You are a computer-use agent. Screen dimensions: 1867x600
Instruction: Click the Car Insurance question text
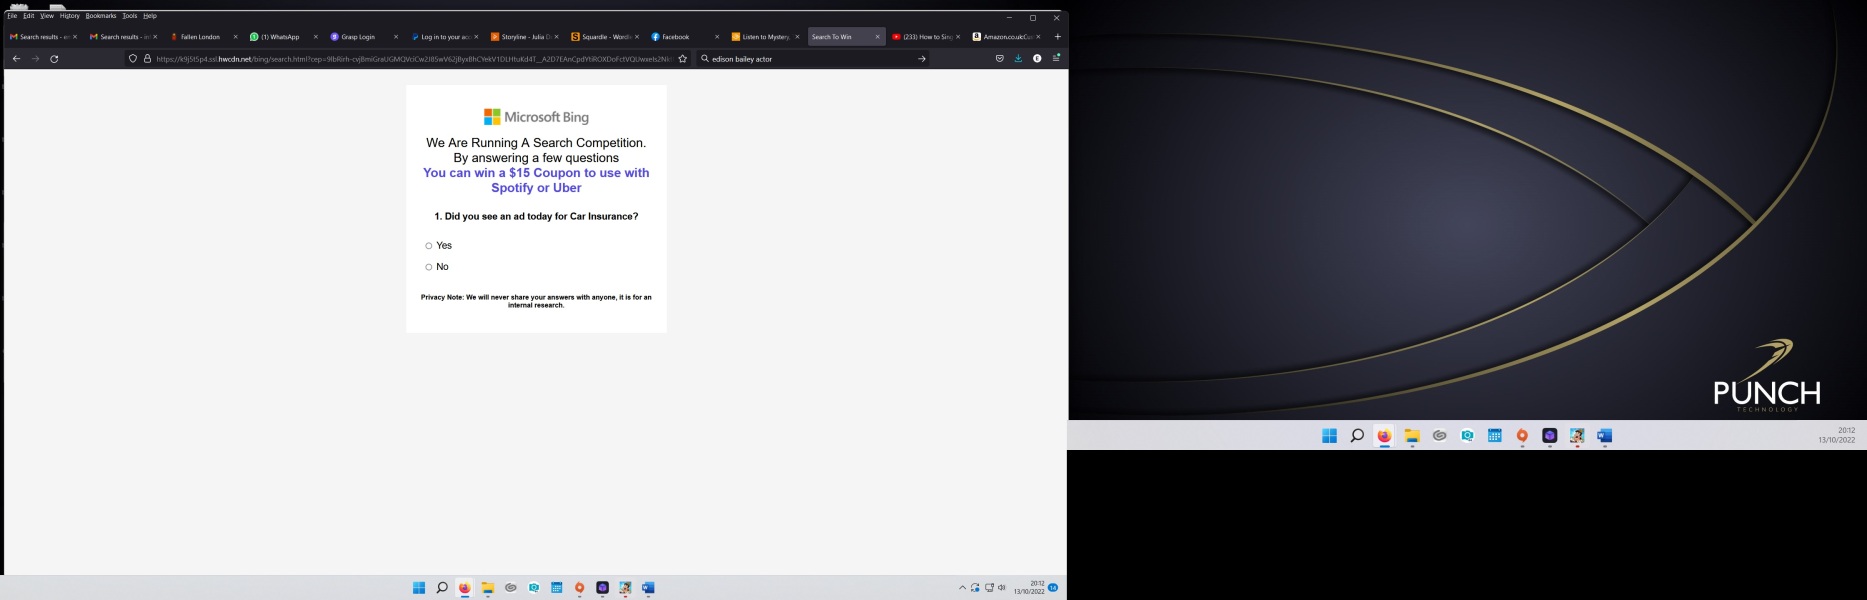pyautogui.click(x=536, y=217)
